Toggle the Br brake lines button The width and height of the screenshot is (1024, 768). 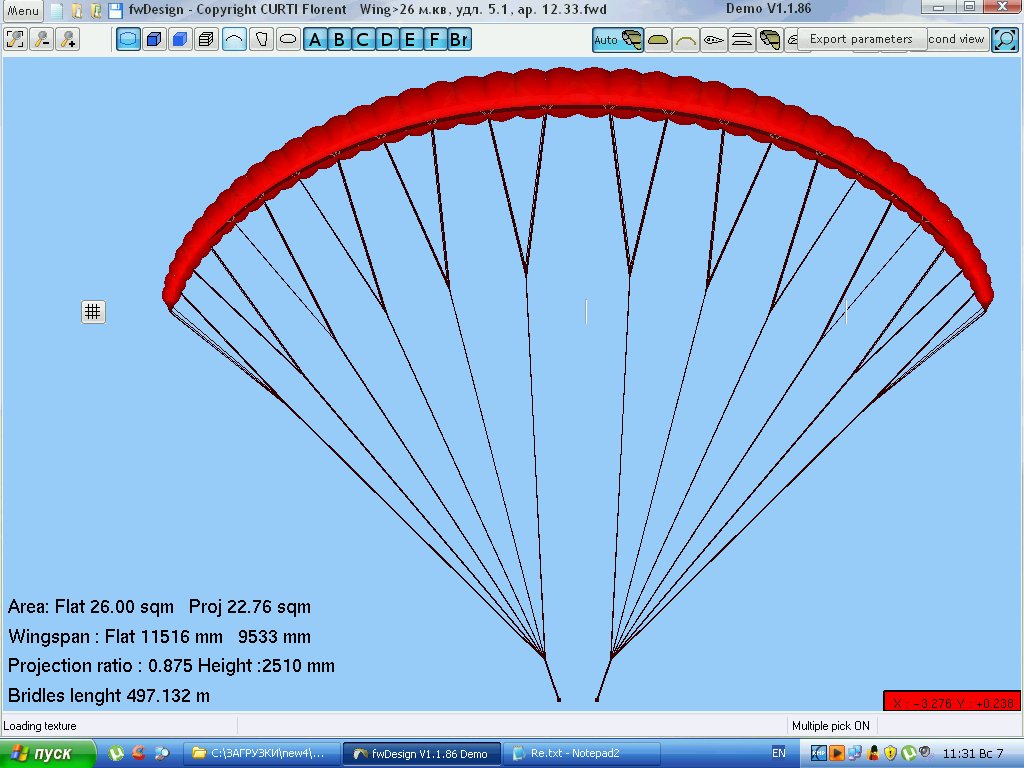(459, 40)
